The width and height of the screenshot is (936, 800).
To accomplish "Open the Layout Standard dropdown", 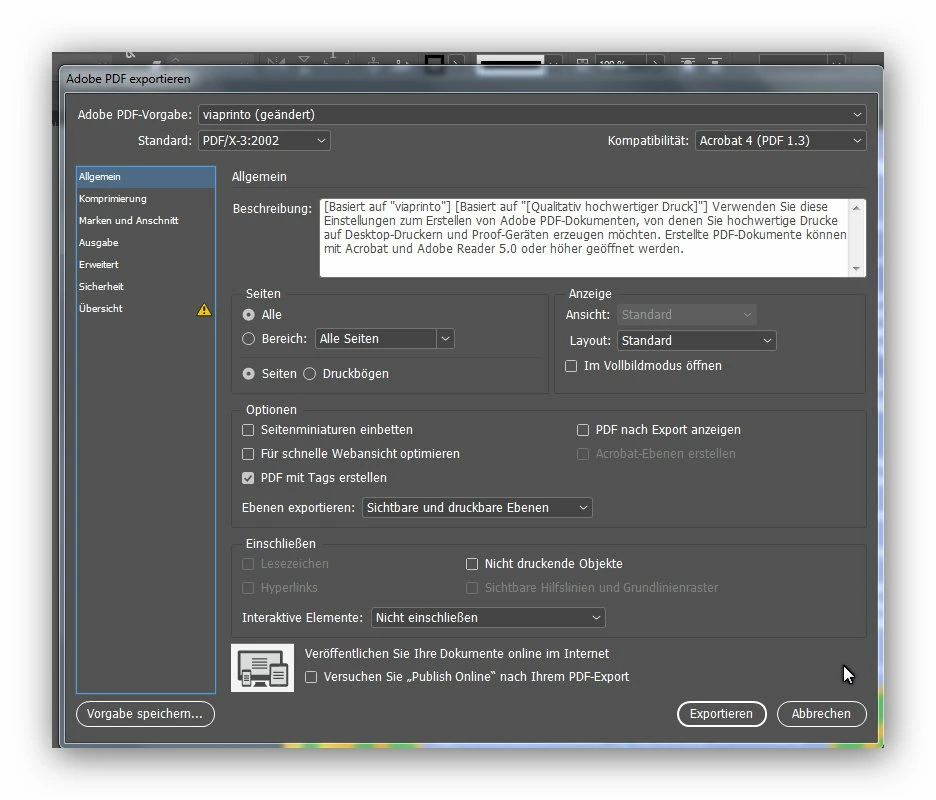I will (x=697, y=341).
